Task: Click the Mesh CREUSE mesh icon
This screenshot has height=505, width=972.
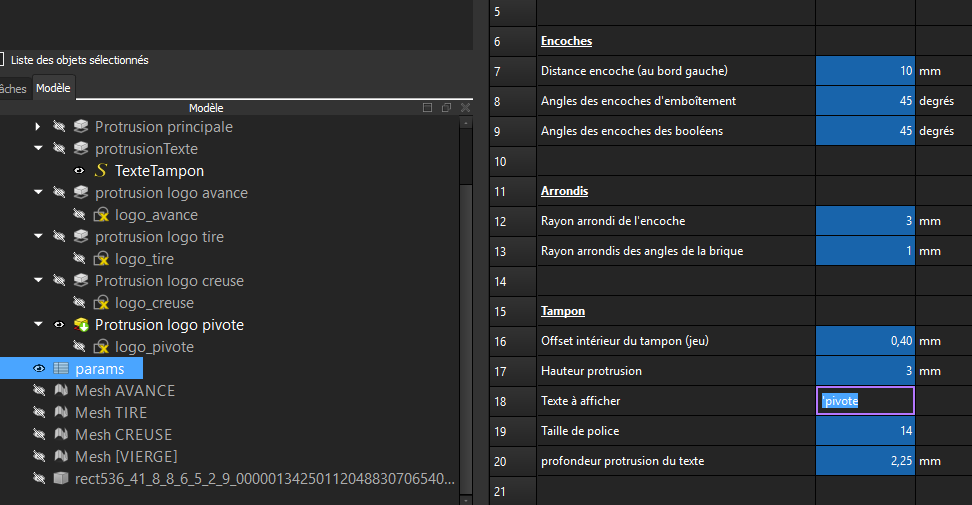Action: pyautogui.click(x=61, y=434)
